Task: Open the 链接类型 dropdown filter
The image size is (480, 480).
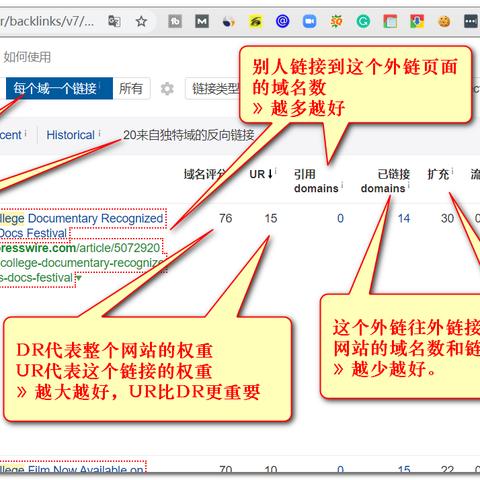Action: click(213, 89)
